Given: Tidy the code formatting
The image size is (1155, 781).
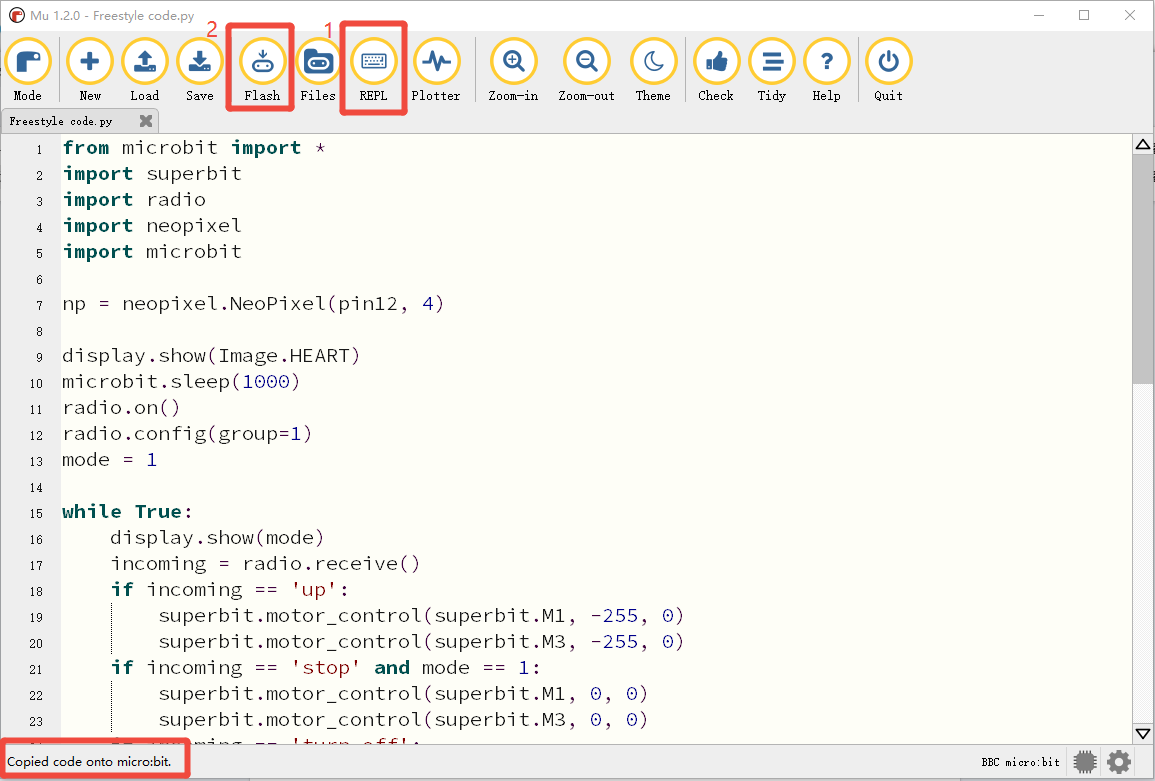Looking at the screenshot, I should (772, 70).
